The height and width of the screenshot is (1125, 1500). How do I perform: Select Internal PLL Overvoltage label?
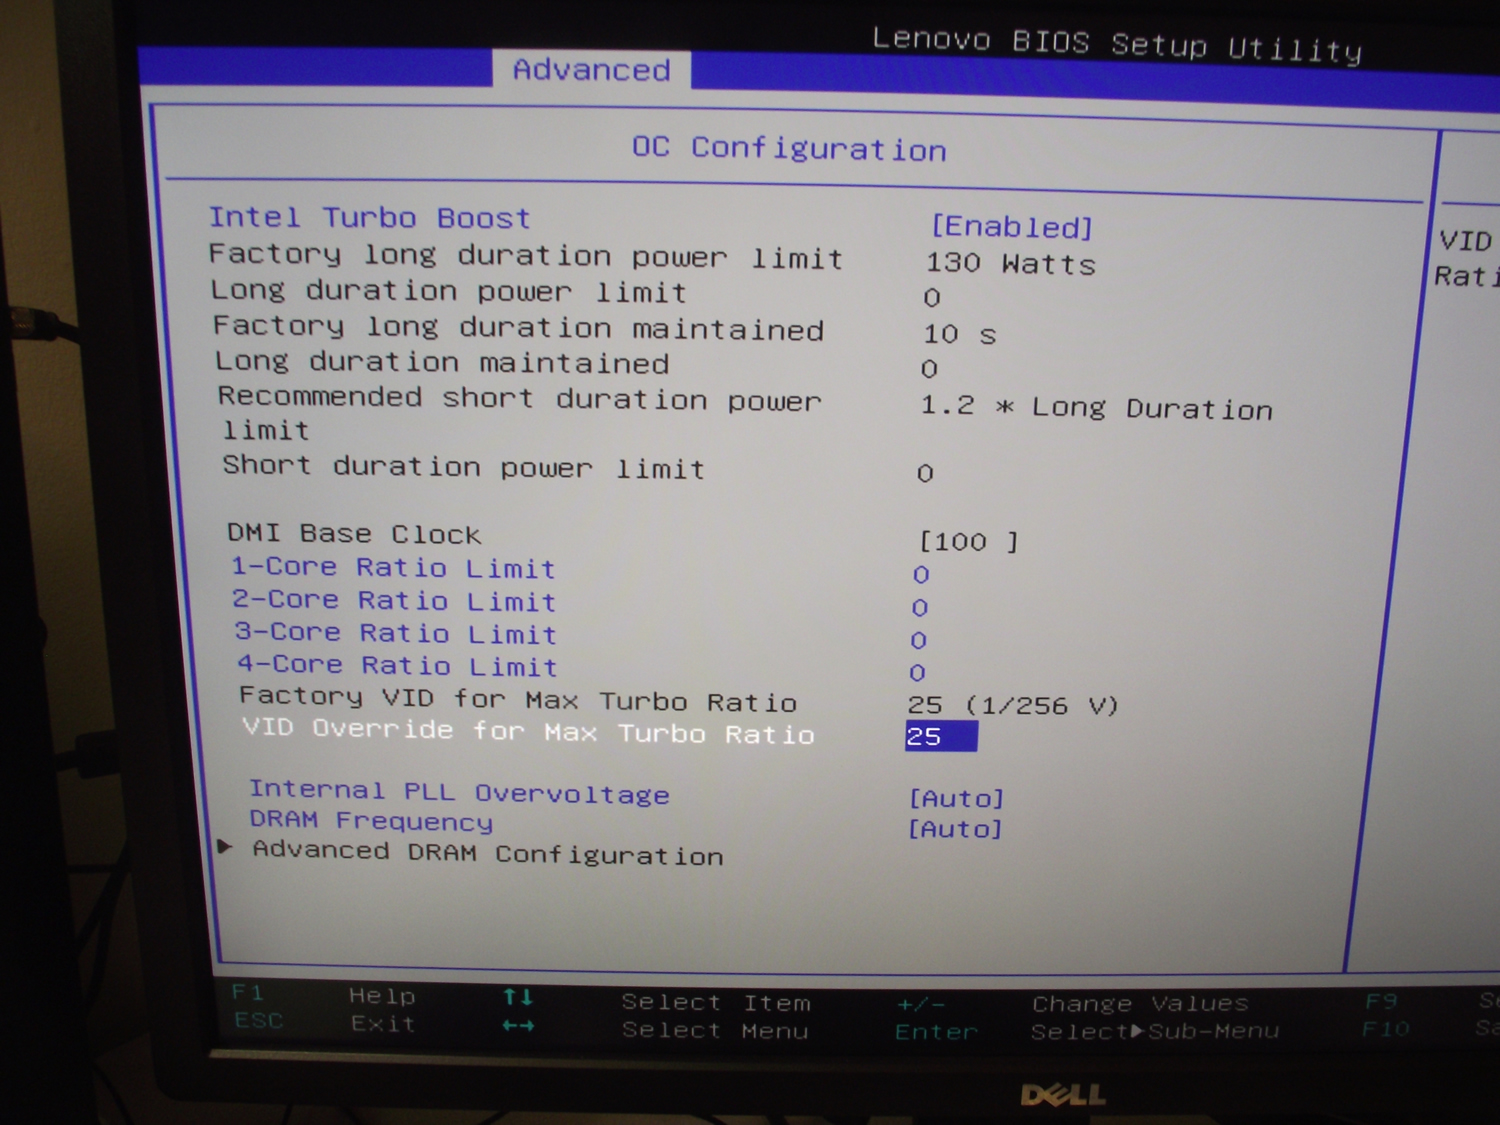459,791
